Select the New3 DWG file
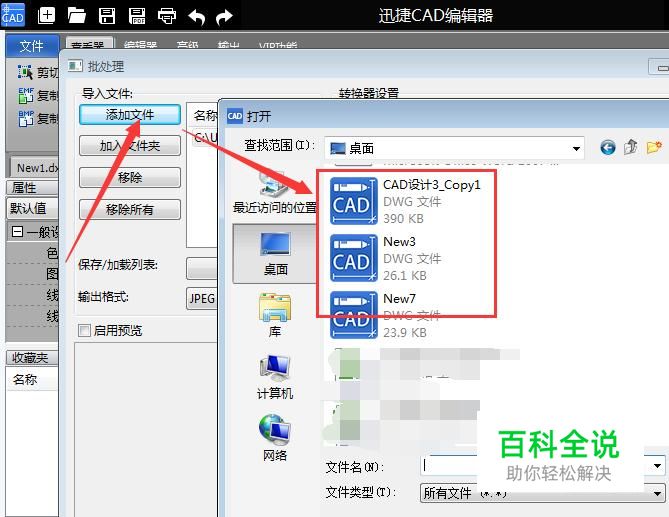 386,258
